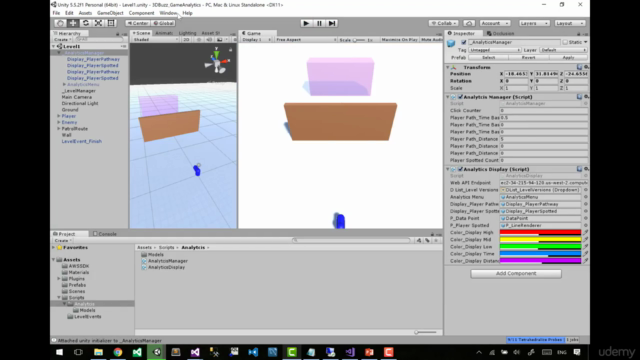Toggle Maximize On Play
The image size is (640, 360).
coord(400,40)
